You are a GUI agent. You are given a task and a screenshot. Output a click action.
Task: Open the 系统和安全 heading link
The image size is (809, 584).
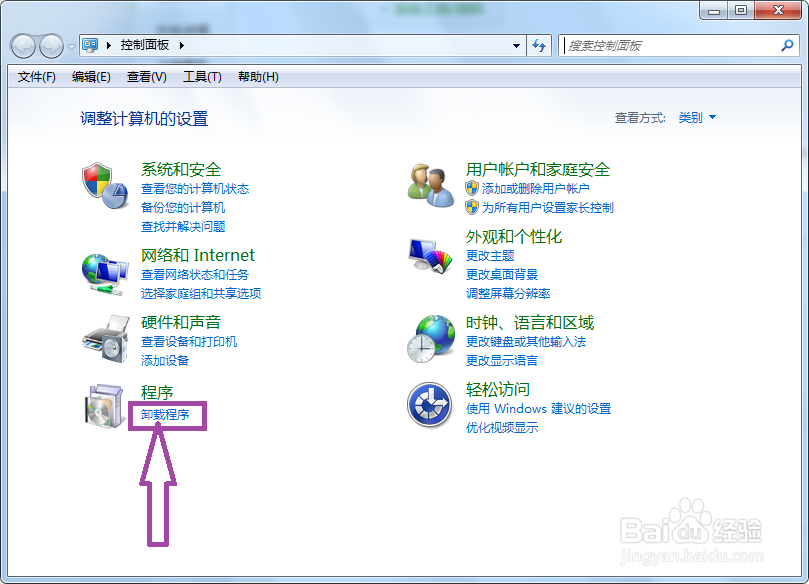click(181, 169)
